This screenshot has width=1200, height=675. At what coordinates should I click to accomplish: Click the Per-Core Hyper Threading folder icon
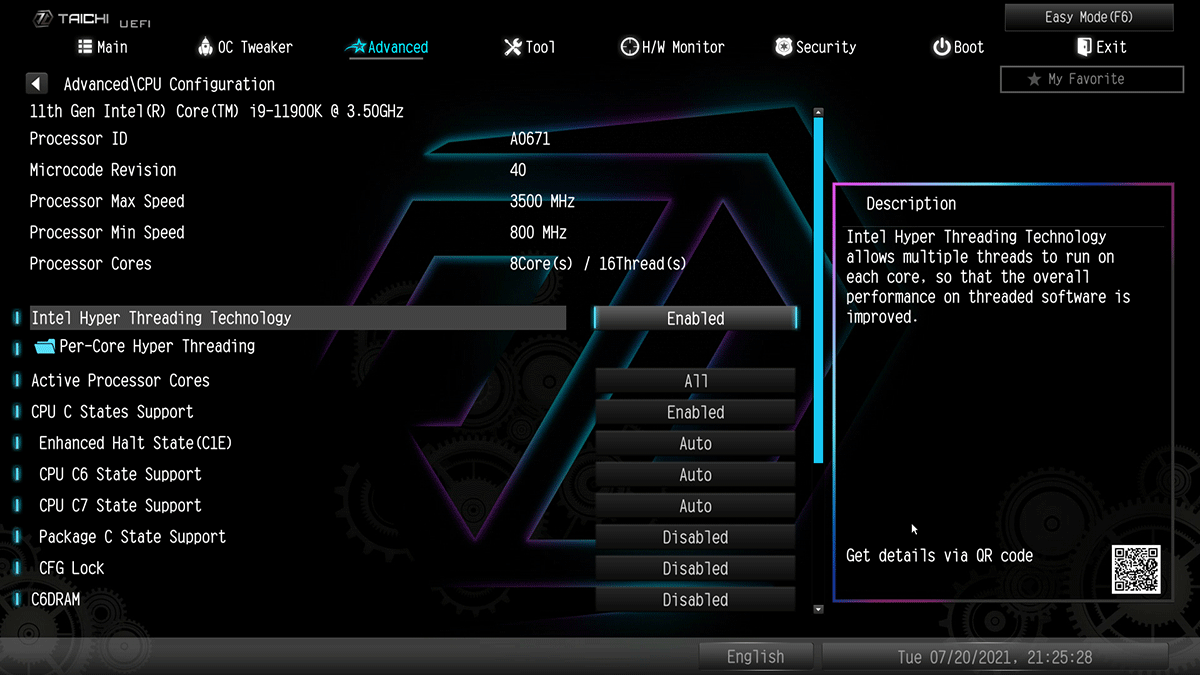coord(45,347)
